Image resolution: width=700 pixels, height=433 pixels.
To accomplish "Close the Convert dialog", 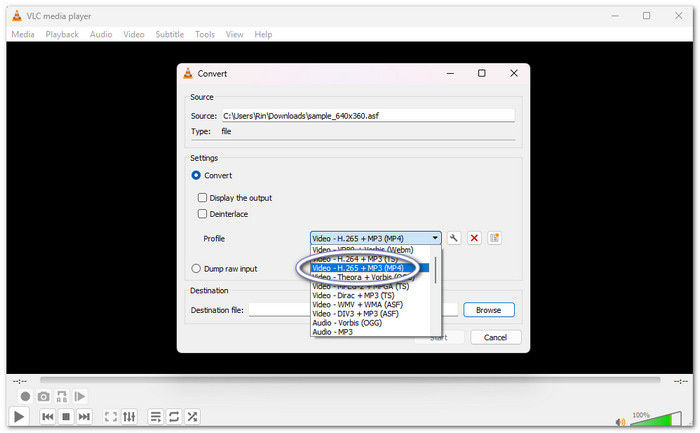I will (514, 73).
